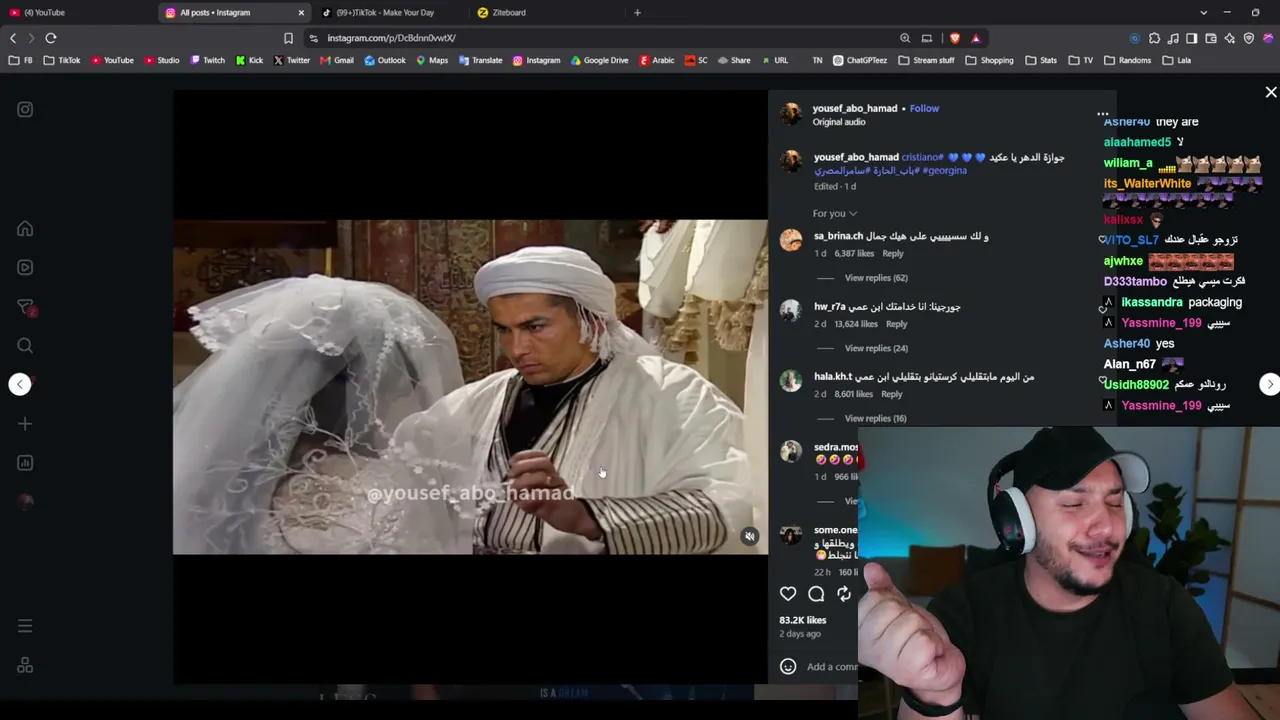Open the browser zoom magnifier icon
Viewport: 1280px width, 720px height.
click(905, 38)
